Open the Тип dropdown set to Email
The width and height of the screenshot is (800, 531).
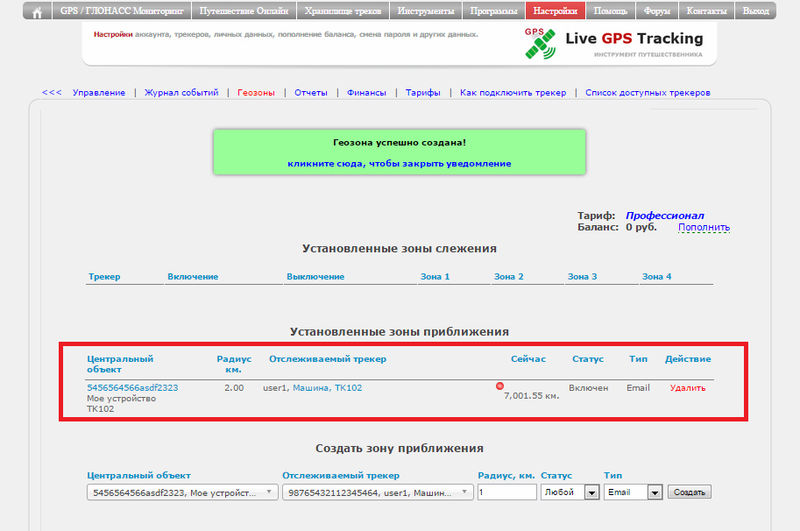pos(634,492)
